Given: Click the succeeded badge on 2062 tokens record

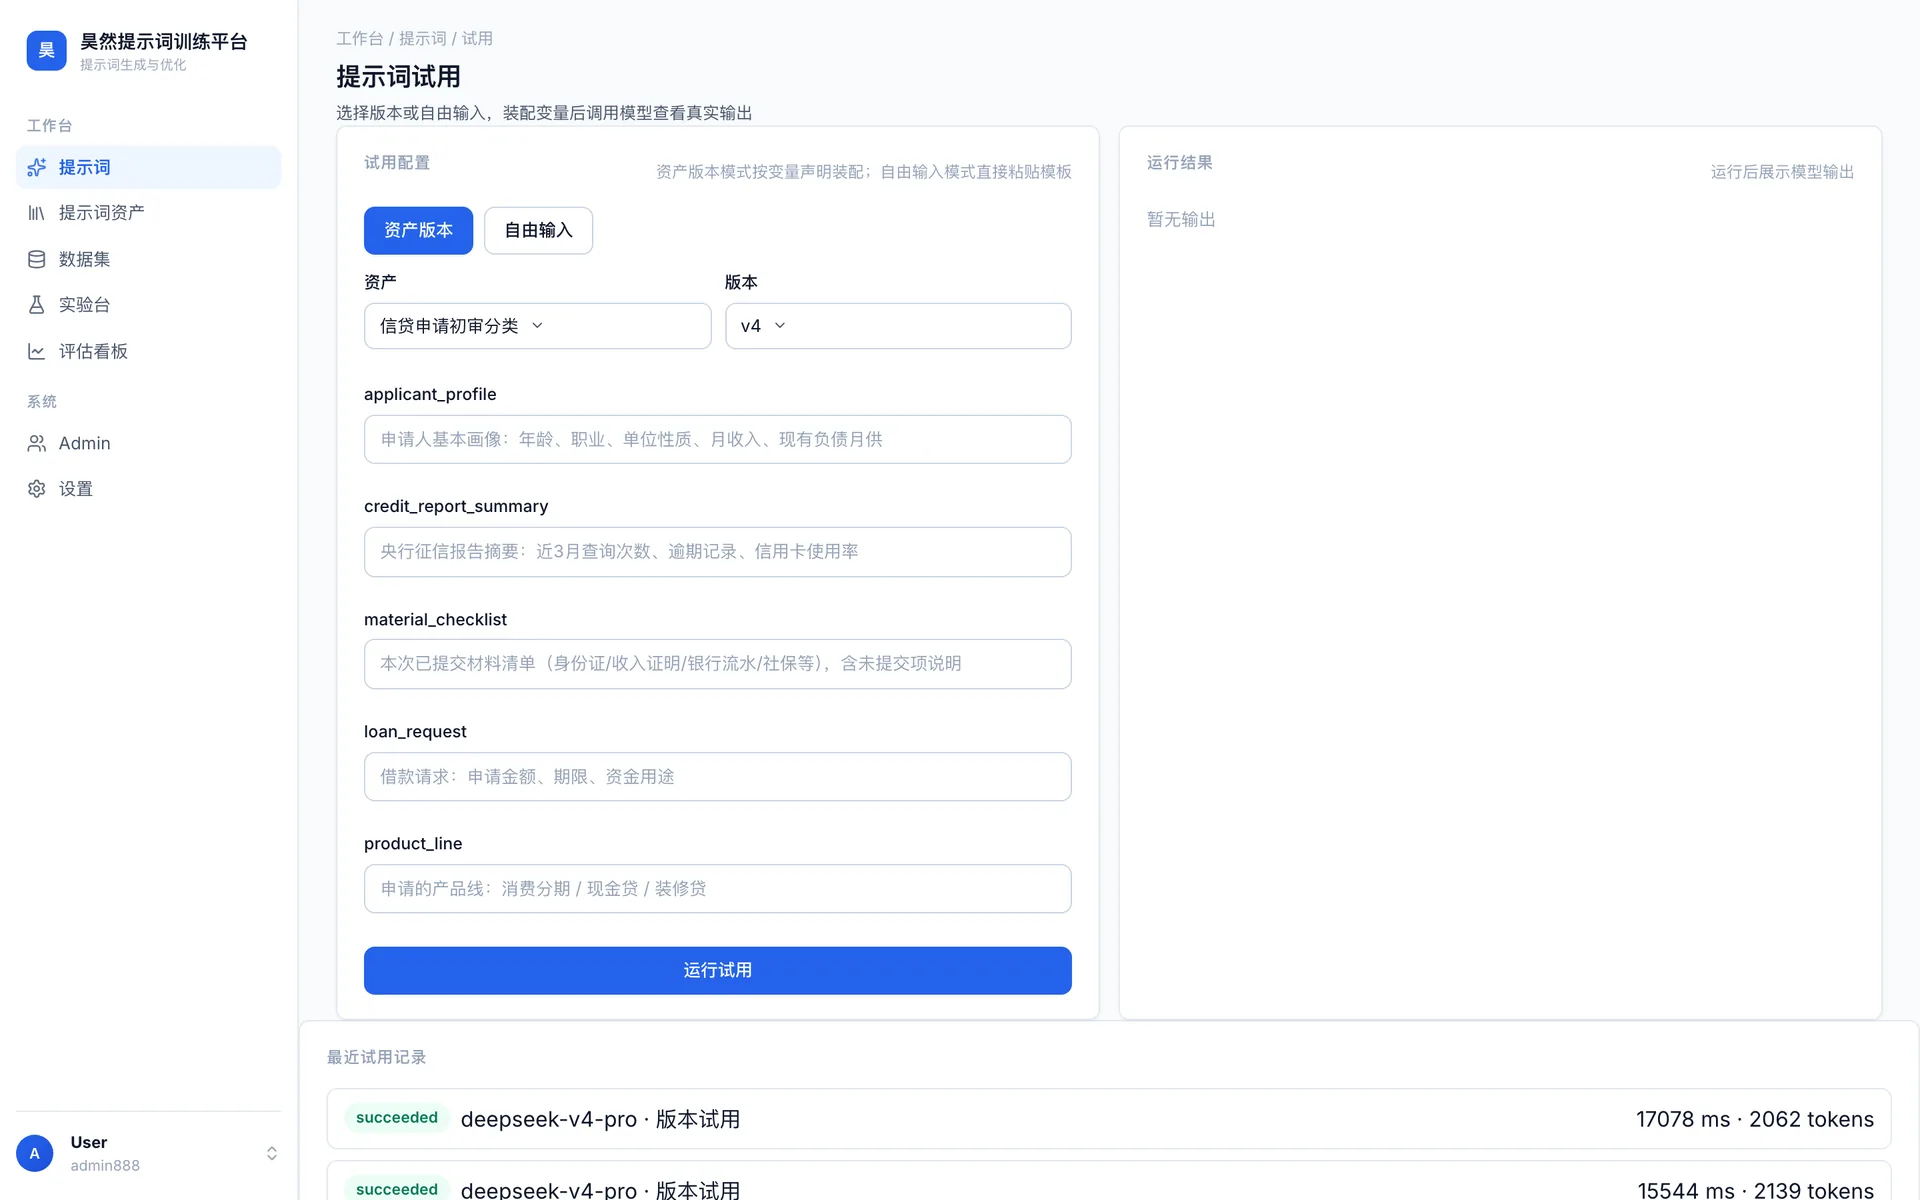Looking at the screenshot, I should 397,1117.
